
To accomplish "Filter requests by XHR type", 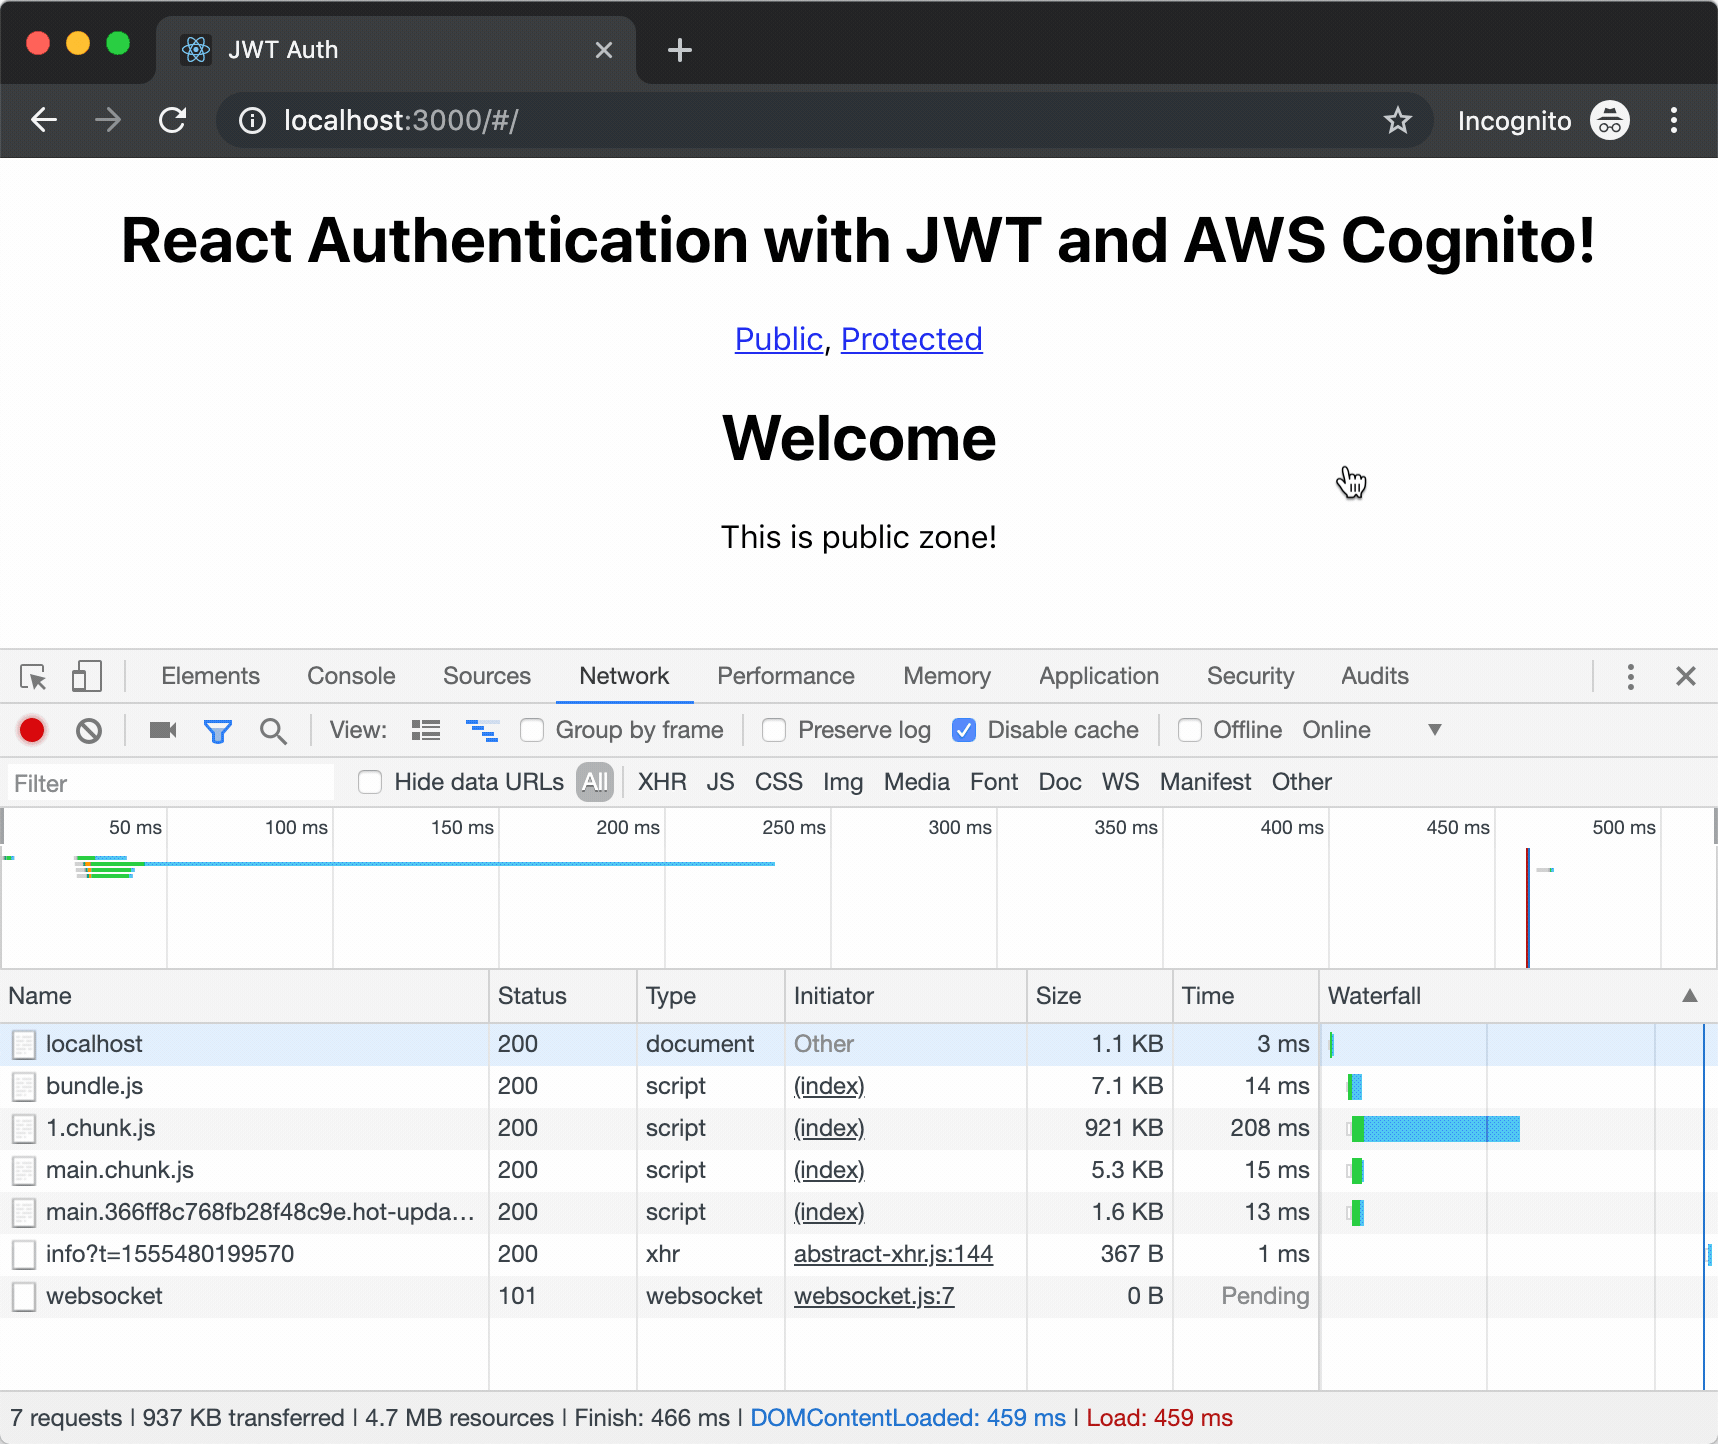I will (x=662, y=782).
